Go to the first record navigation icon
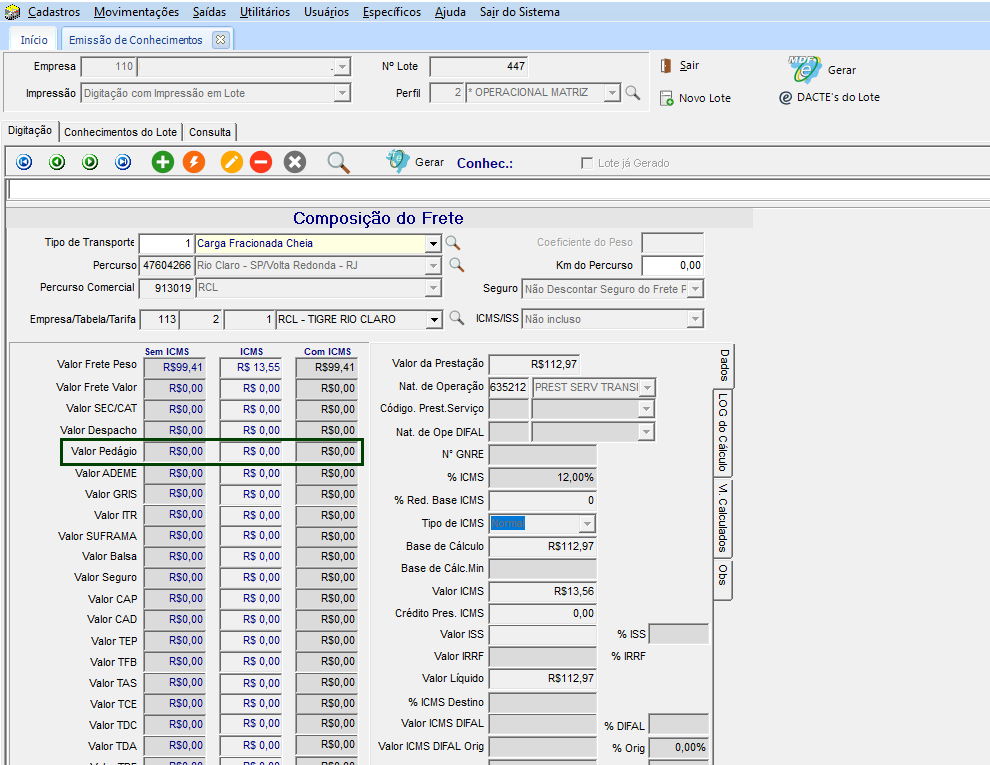 pos(24,162)
